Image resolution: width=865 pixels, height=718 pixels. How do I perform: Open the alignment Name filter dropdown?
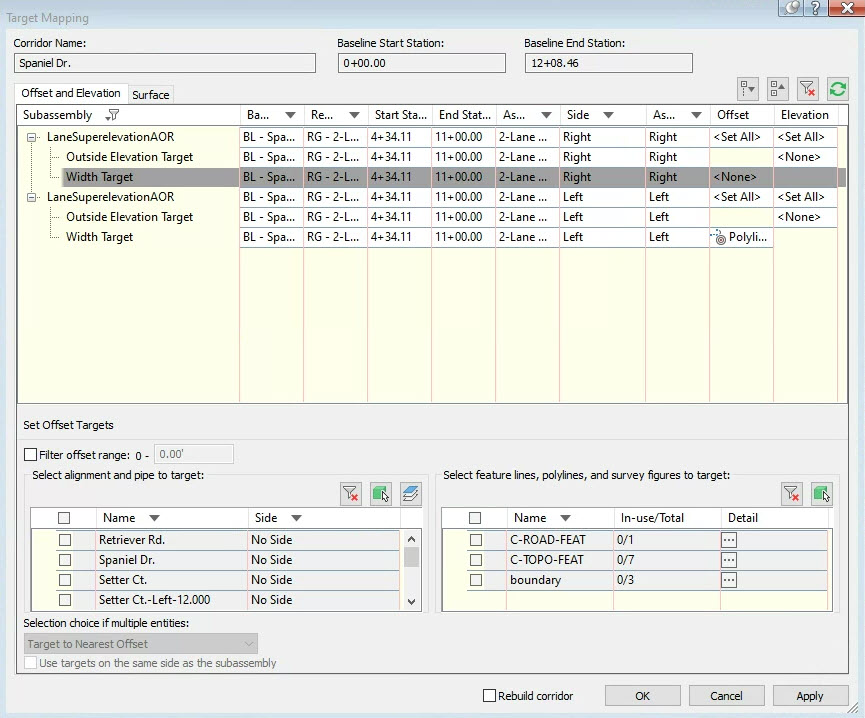coord(154,518)
